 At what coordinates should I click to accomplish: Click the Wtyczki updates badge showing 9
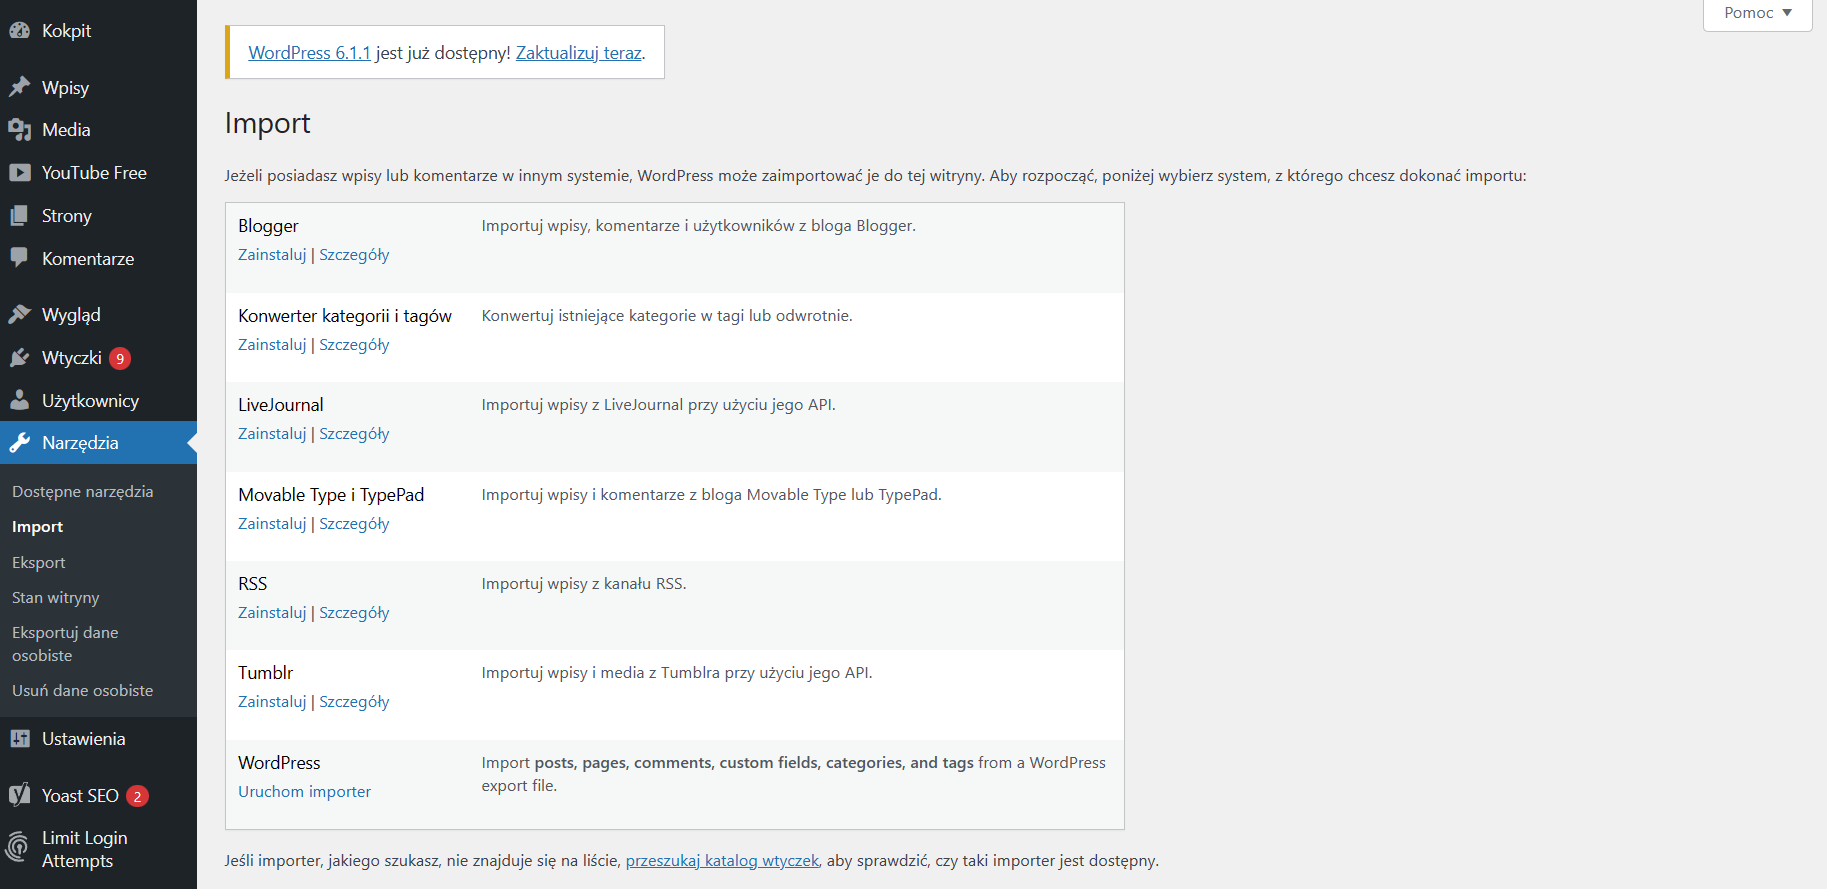click(120, 358)
